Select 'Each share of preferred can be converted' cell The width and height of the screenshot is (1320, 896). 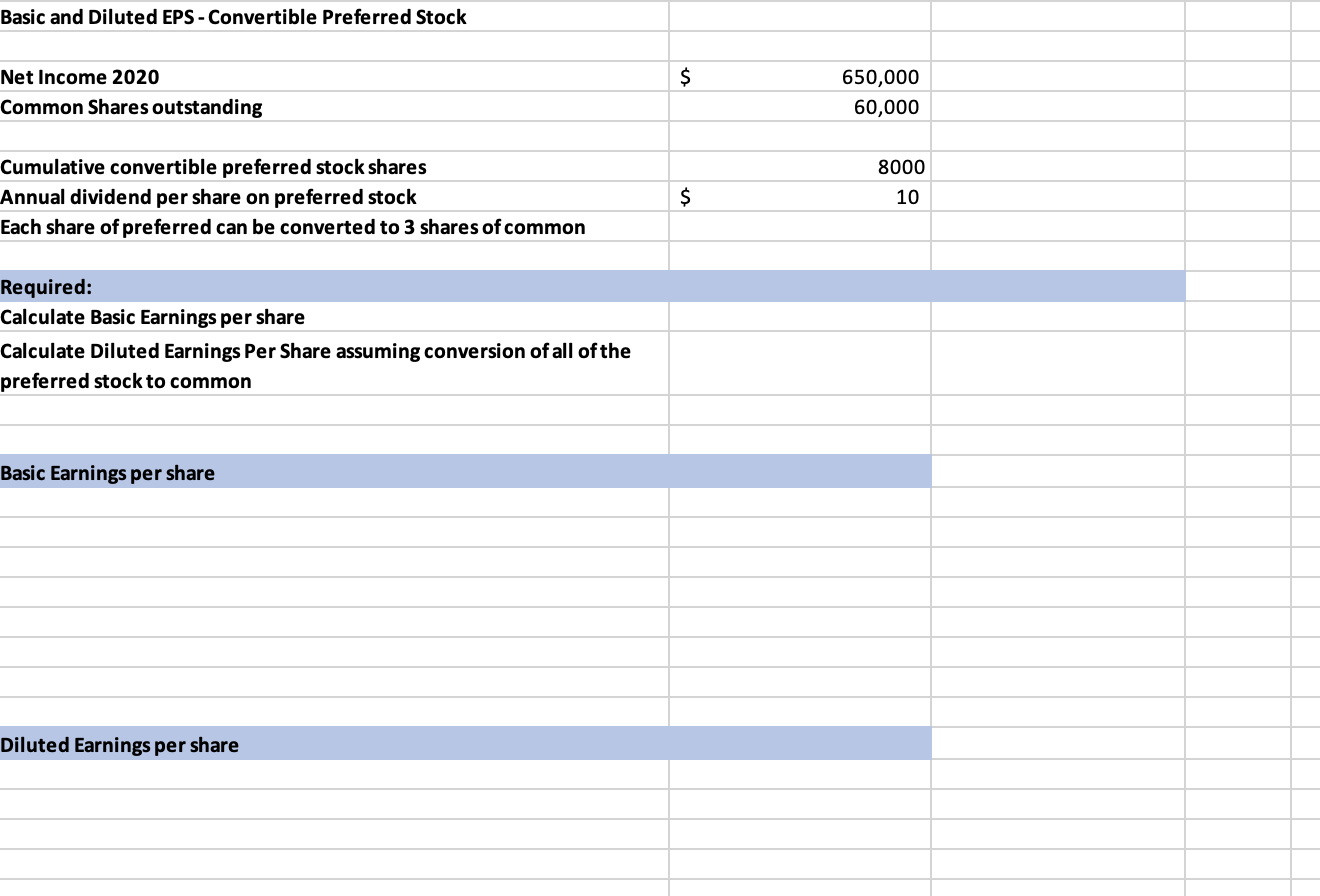click(x=334, y=227)
